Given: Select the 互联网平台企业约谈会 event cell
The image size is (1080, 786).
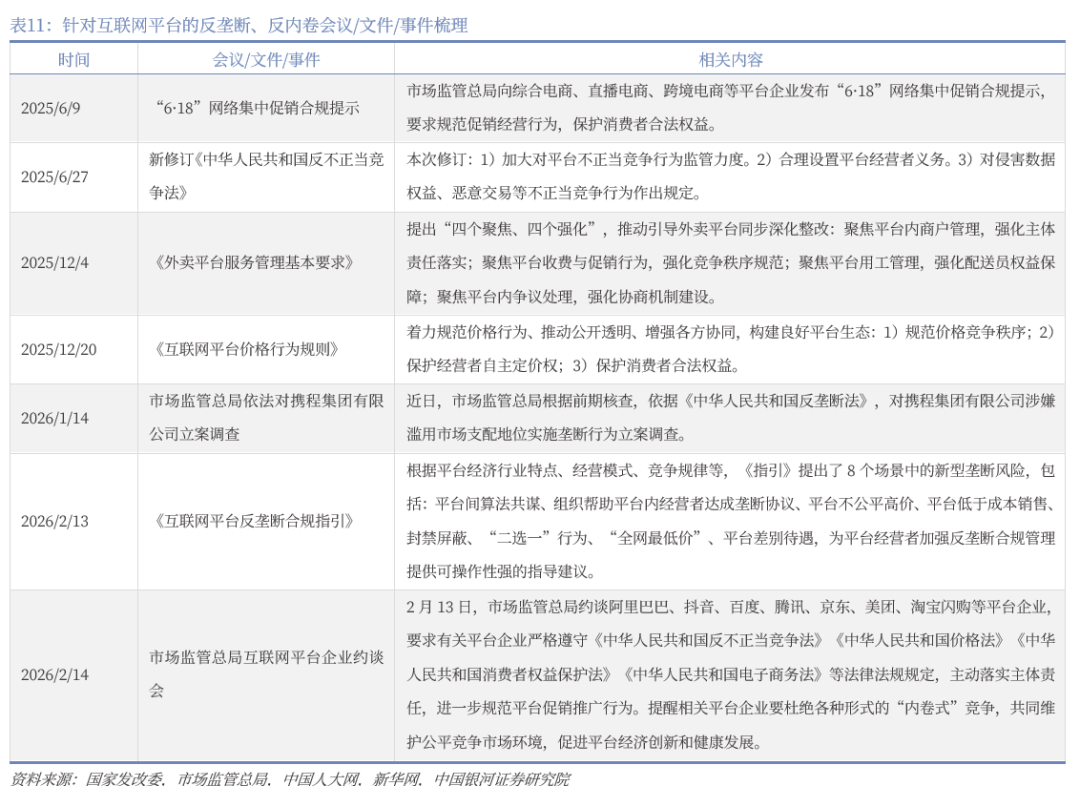Looking at the screenshot, I should 266,674.
